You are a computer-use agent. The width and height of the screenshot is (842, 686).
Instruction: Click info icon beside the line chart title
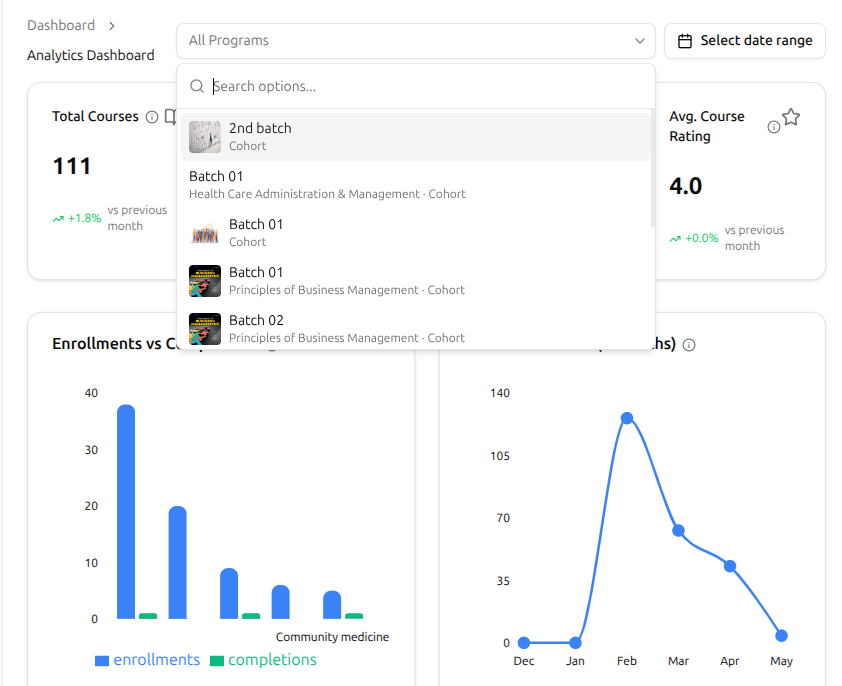pos(689,345)
